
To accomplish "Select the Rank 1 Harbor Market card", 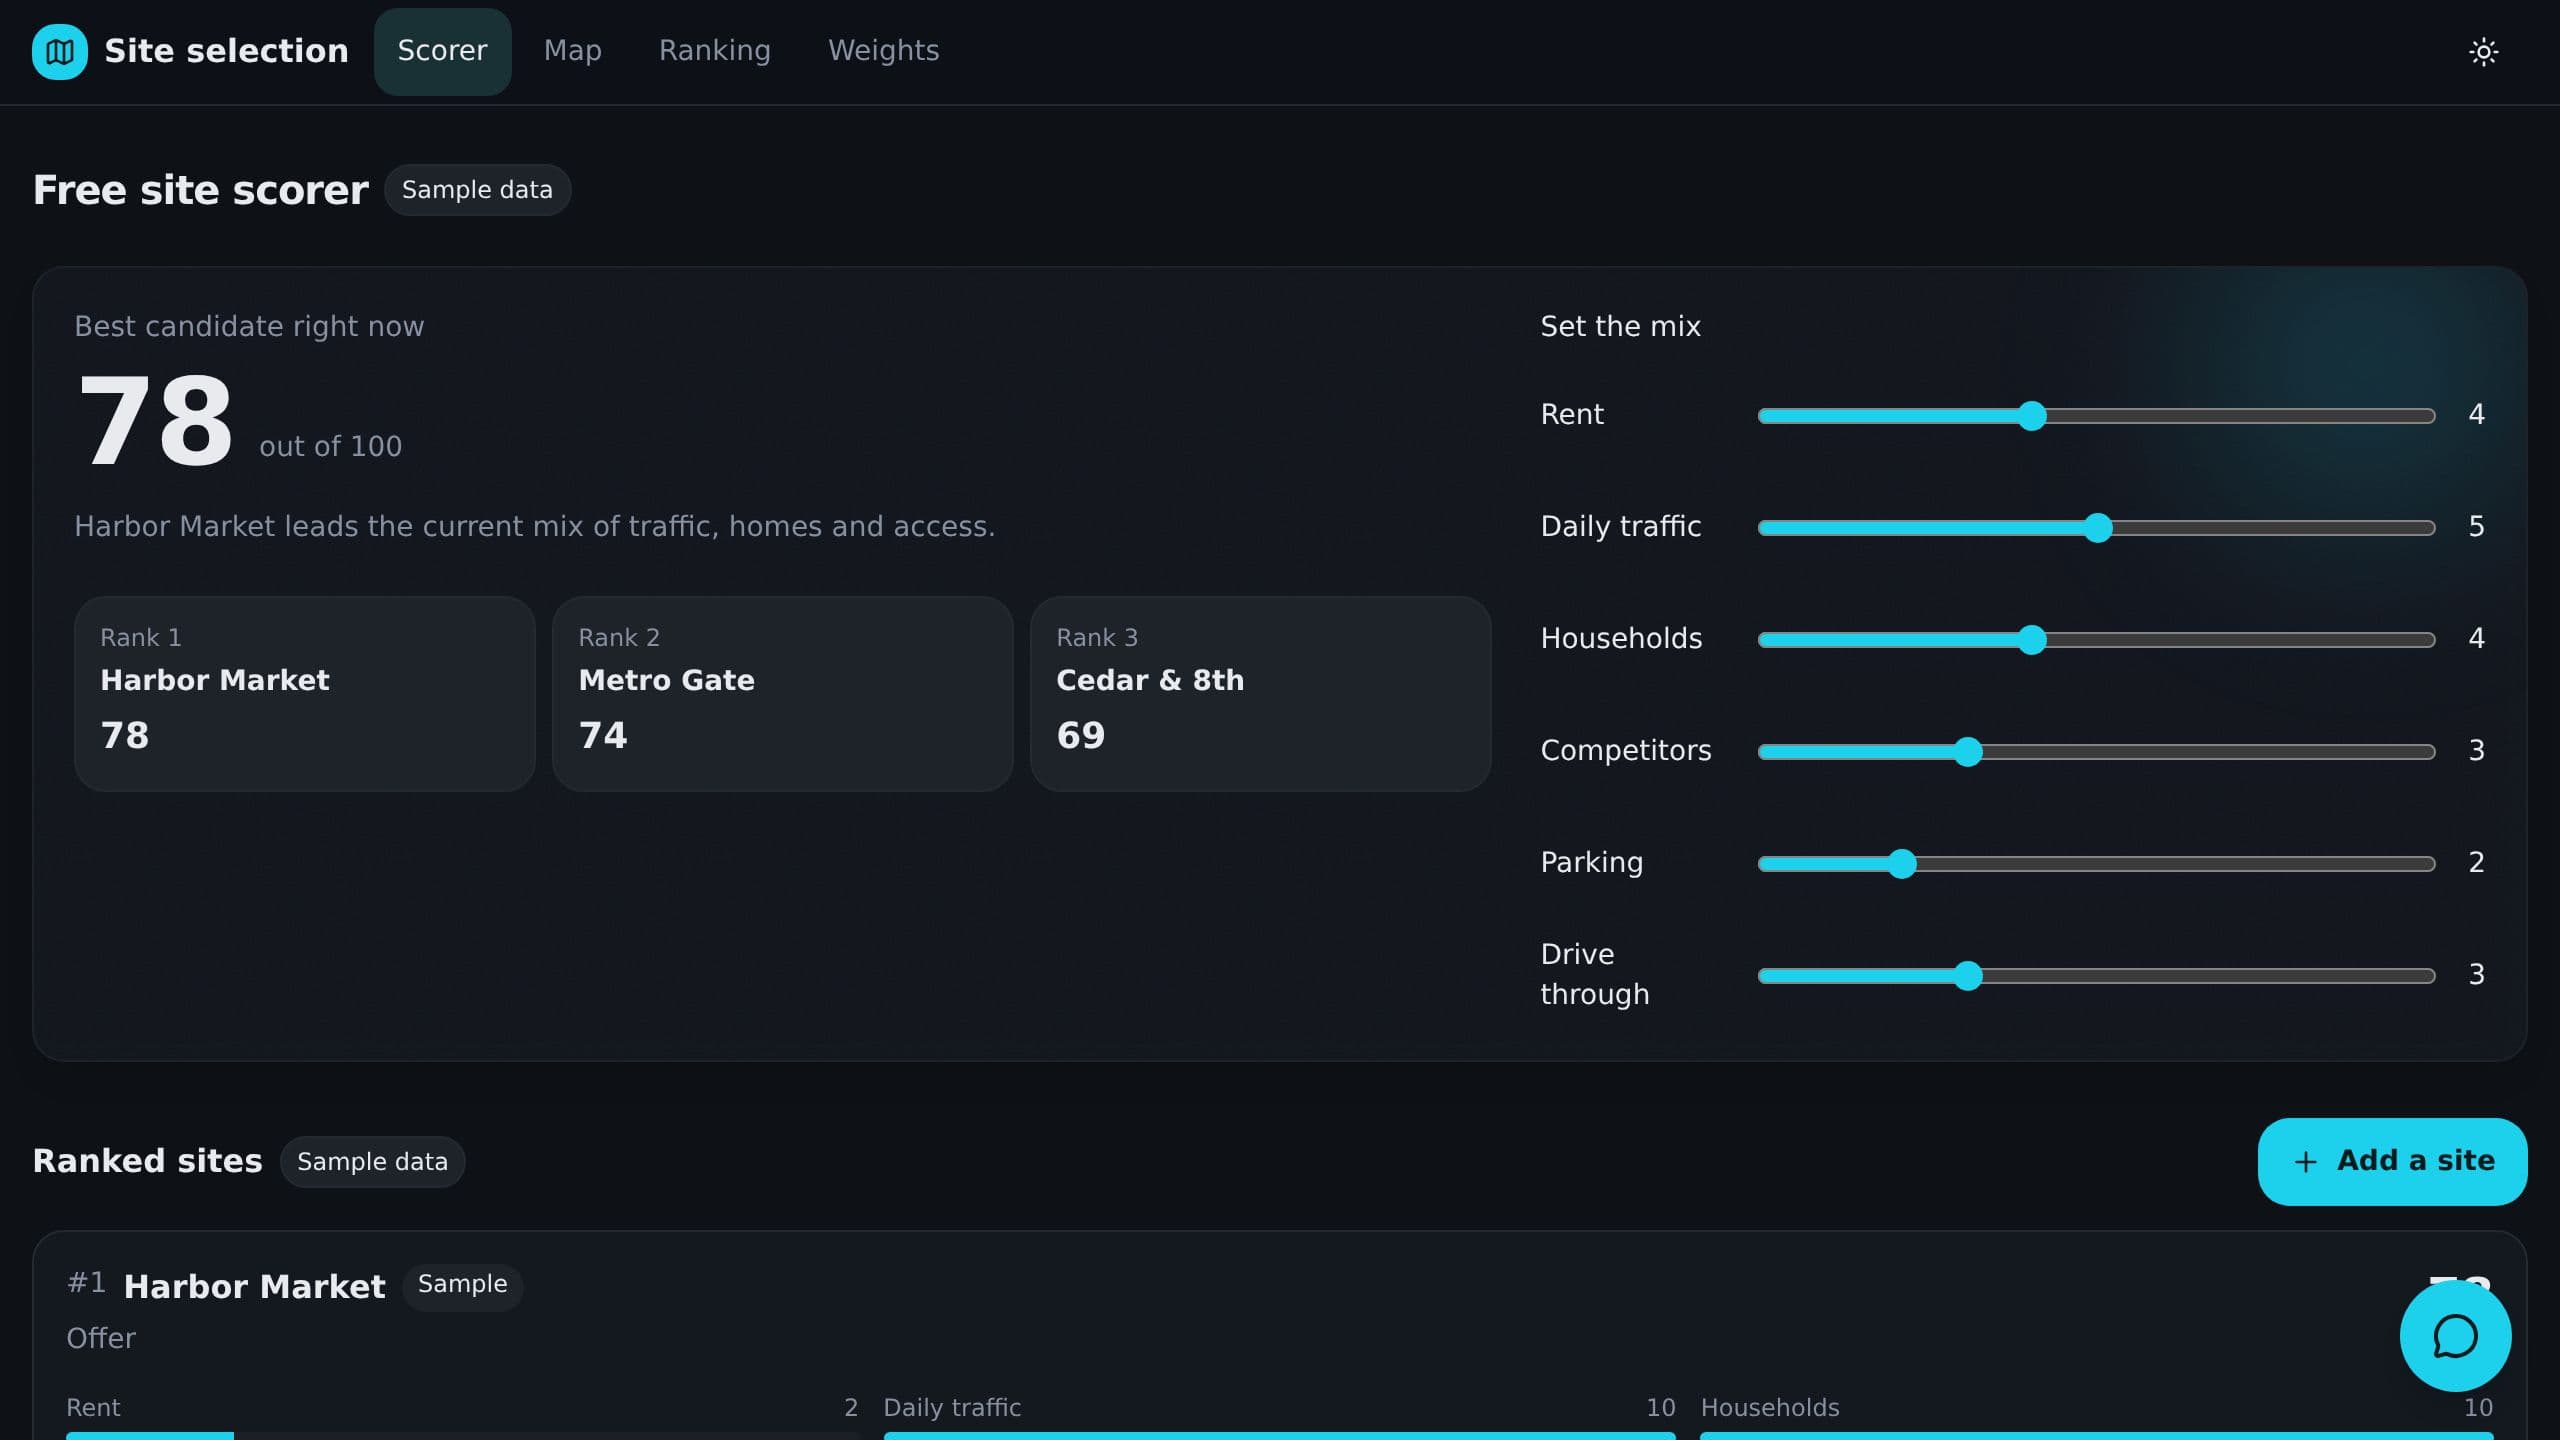I will pyautogui.click(x=305, y=694).
